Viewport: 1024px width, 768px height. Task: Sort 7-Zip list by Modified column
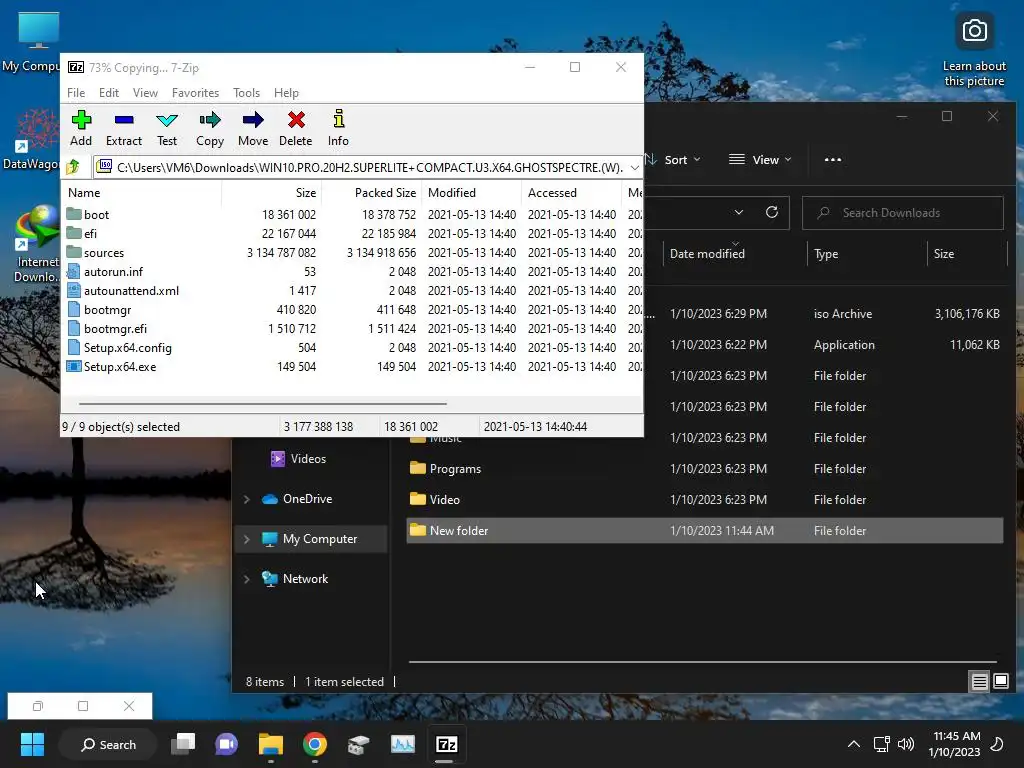point(472,193)
